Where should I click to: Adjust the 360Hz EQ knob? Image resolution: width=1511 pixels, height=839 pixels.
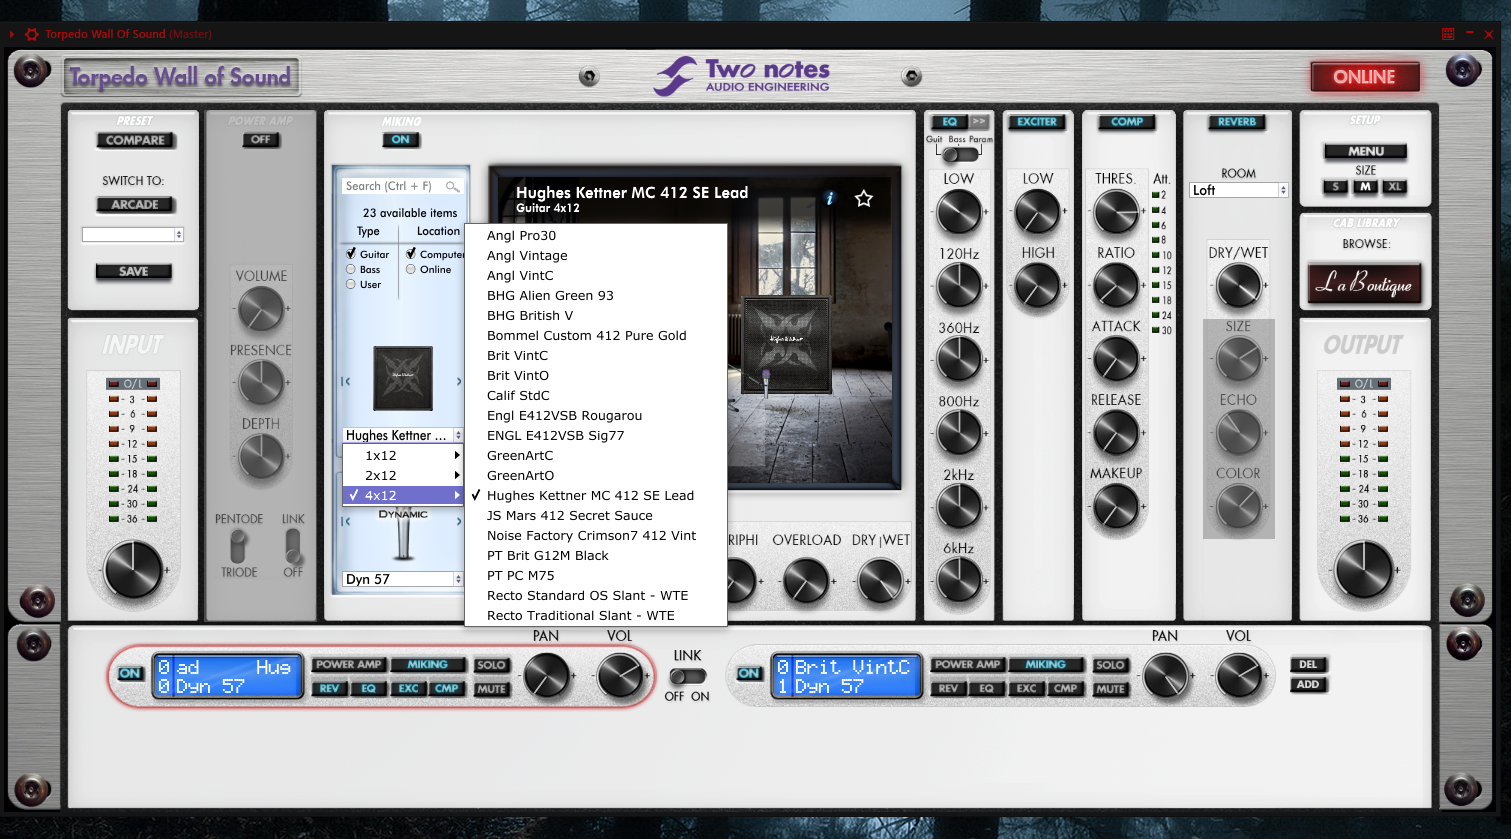[958, 360]
